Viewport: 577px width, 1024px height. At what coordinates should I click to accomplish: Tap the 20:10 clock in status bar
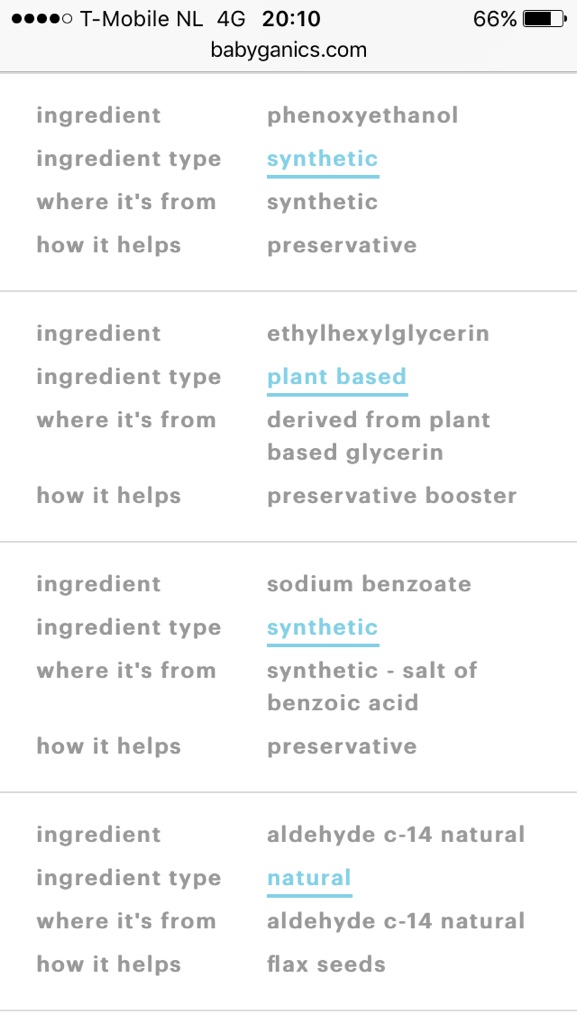(x=291, y=19)
